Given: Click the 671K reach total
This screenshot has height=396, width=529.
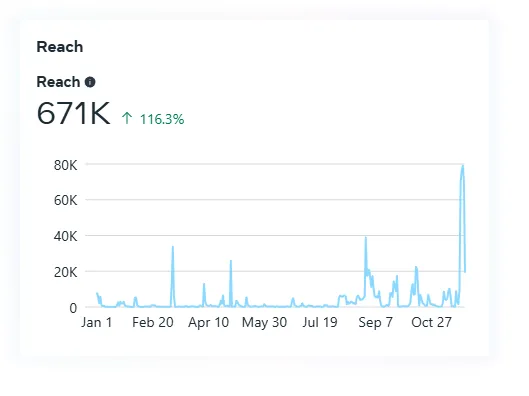Looking at the screenshot, I should [x=73, y=113].
